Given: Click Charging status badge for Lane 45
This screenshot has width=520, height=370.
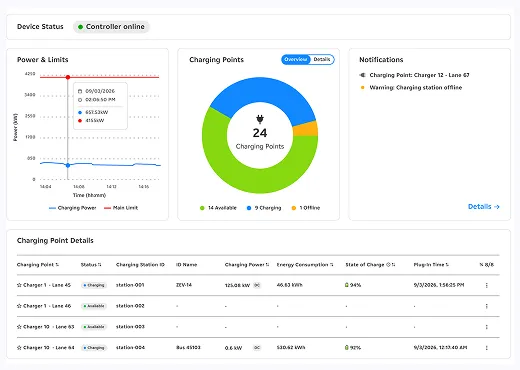Looking at the screenshot, I should click(94, 285).
